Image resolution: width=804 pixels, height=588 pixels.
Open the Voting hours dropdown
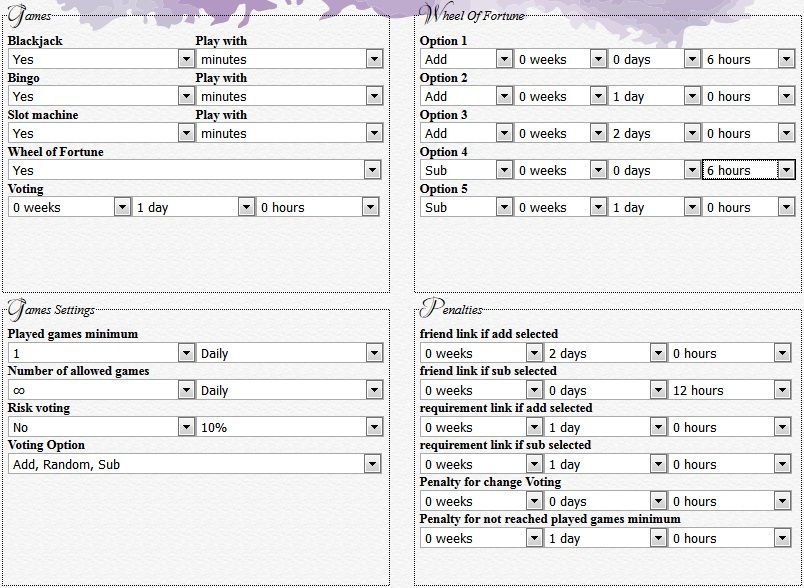pos(318,207)
